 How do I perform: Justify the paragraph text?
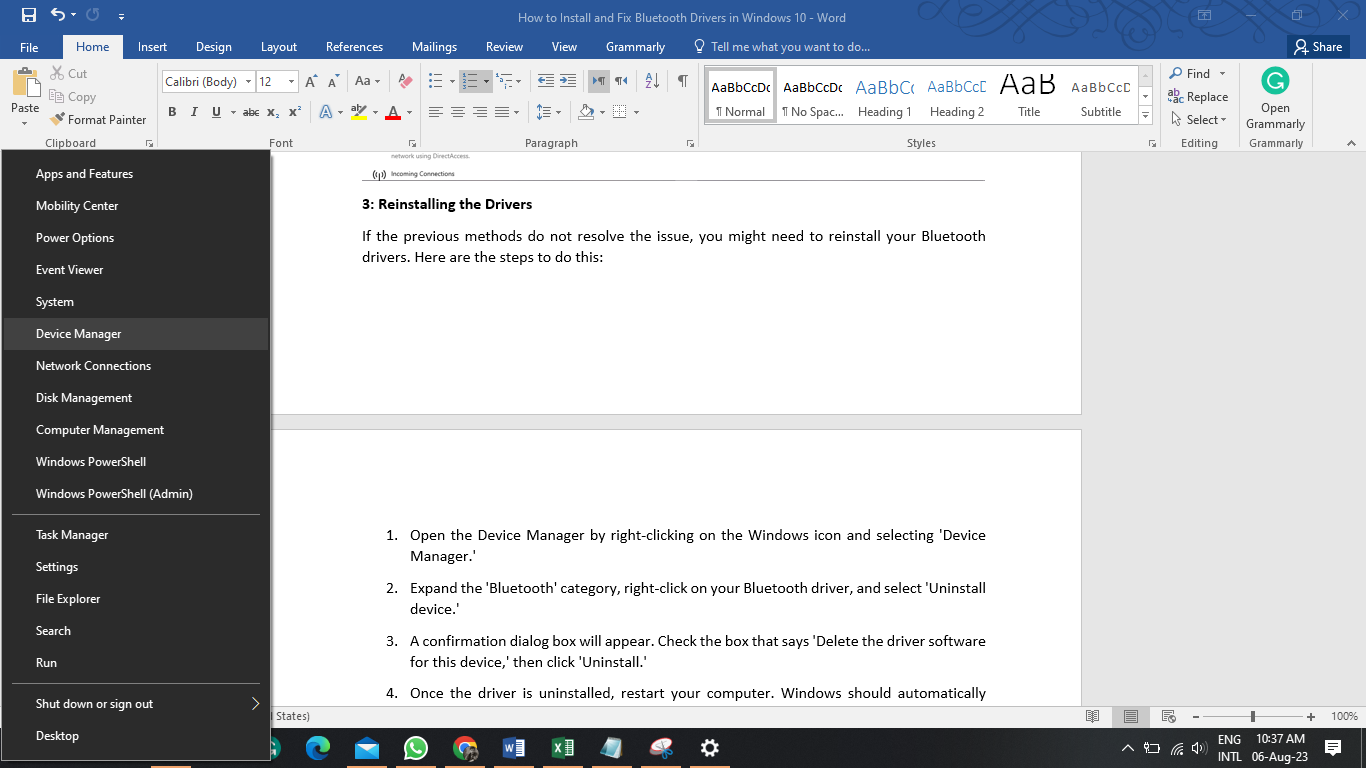click(x=502, y=112)
